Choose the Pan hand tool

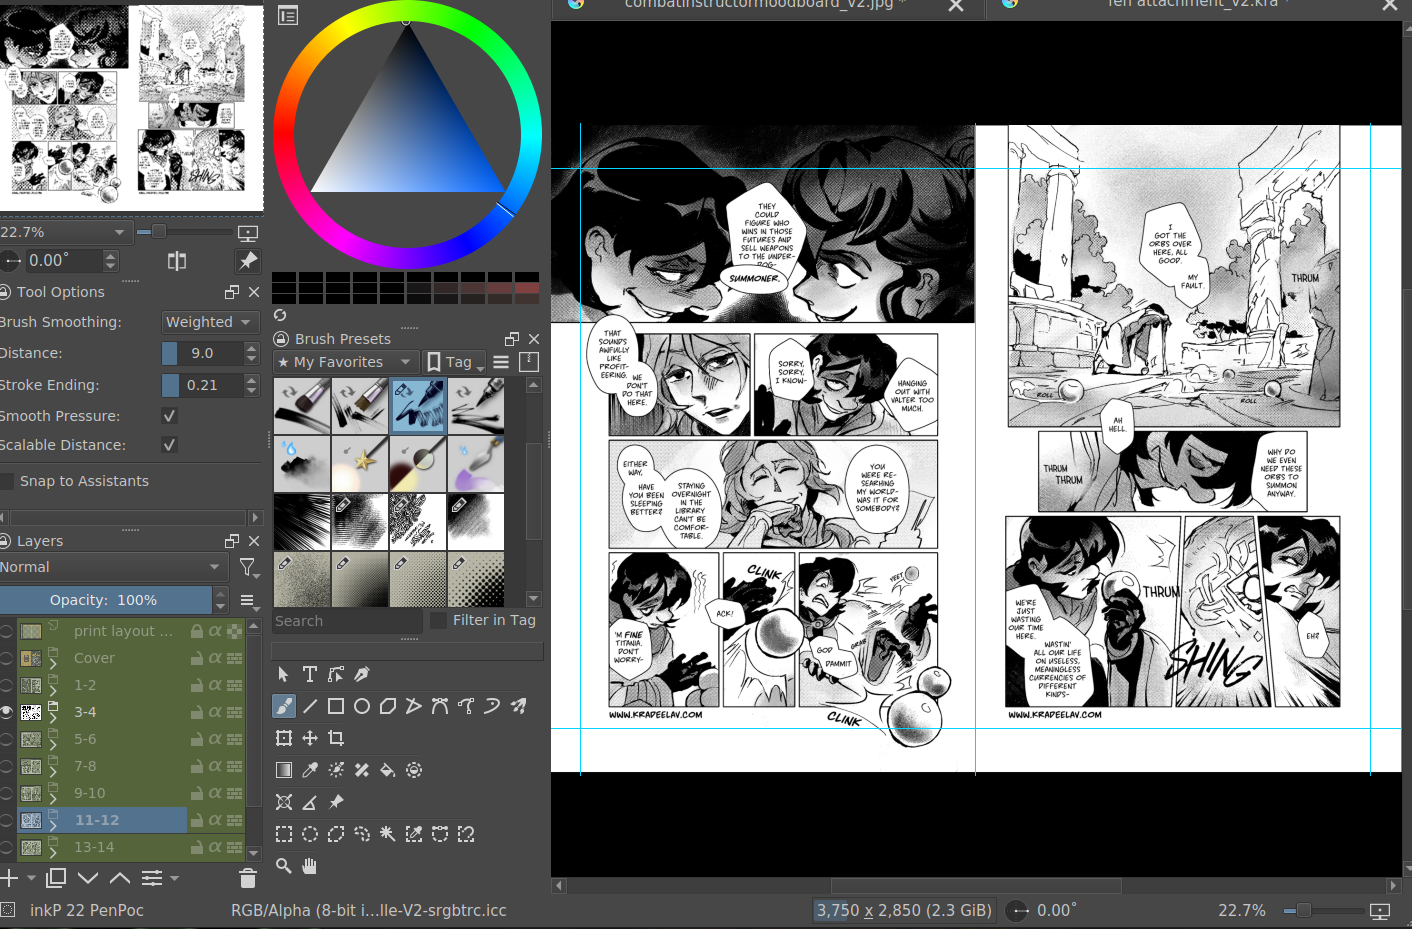tap(310, 866)
